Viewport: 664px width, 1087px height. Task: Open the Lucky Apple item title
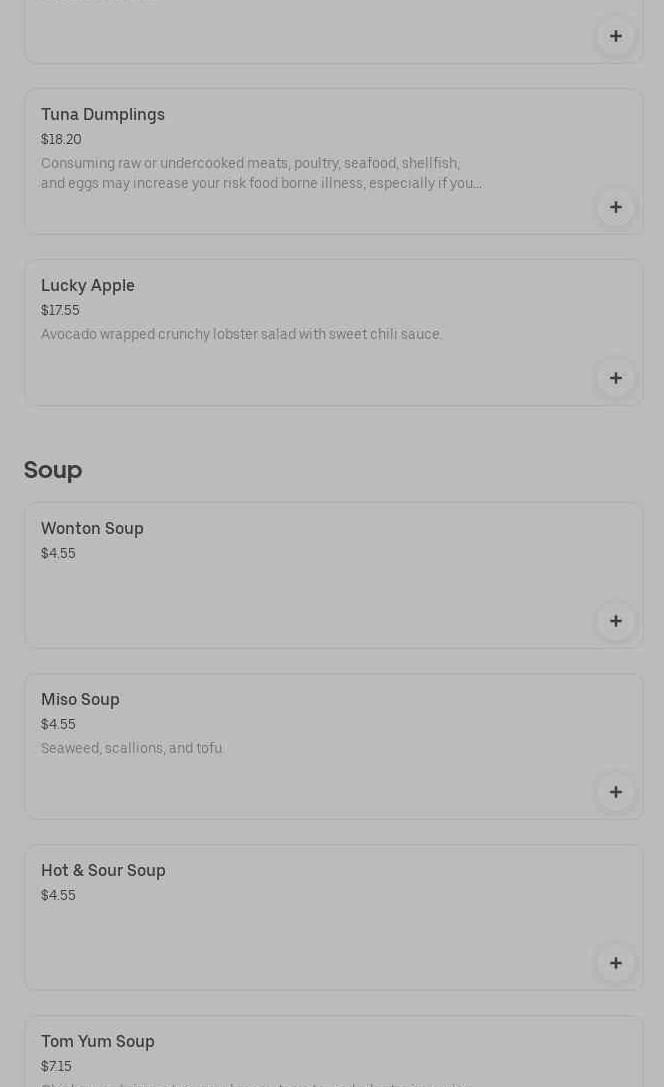click(88, 286)
